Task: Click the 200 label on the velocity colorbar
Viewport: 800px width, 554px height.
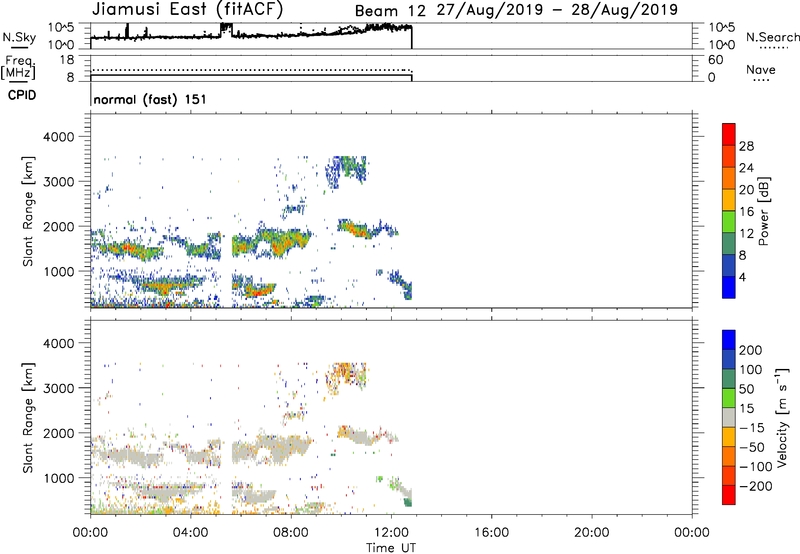Action: tap(751, 350)
